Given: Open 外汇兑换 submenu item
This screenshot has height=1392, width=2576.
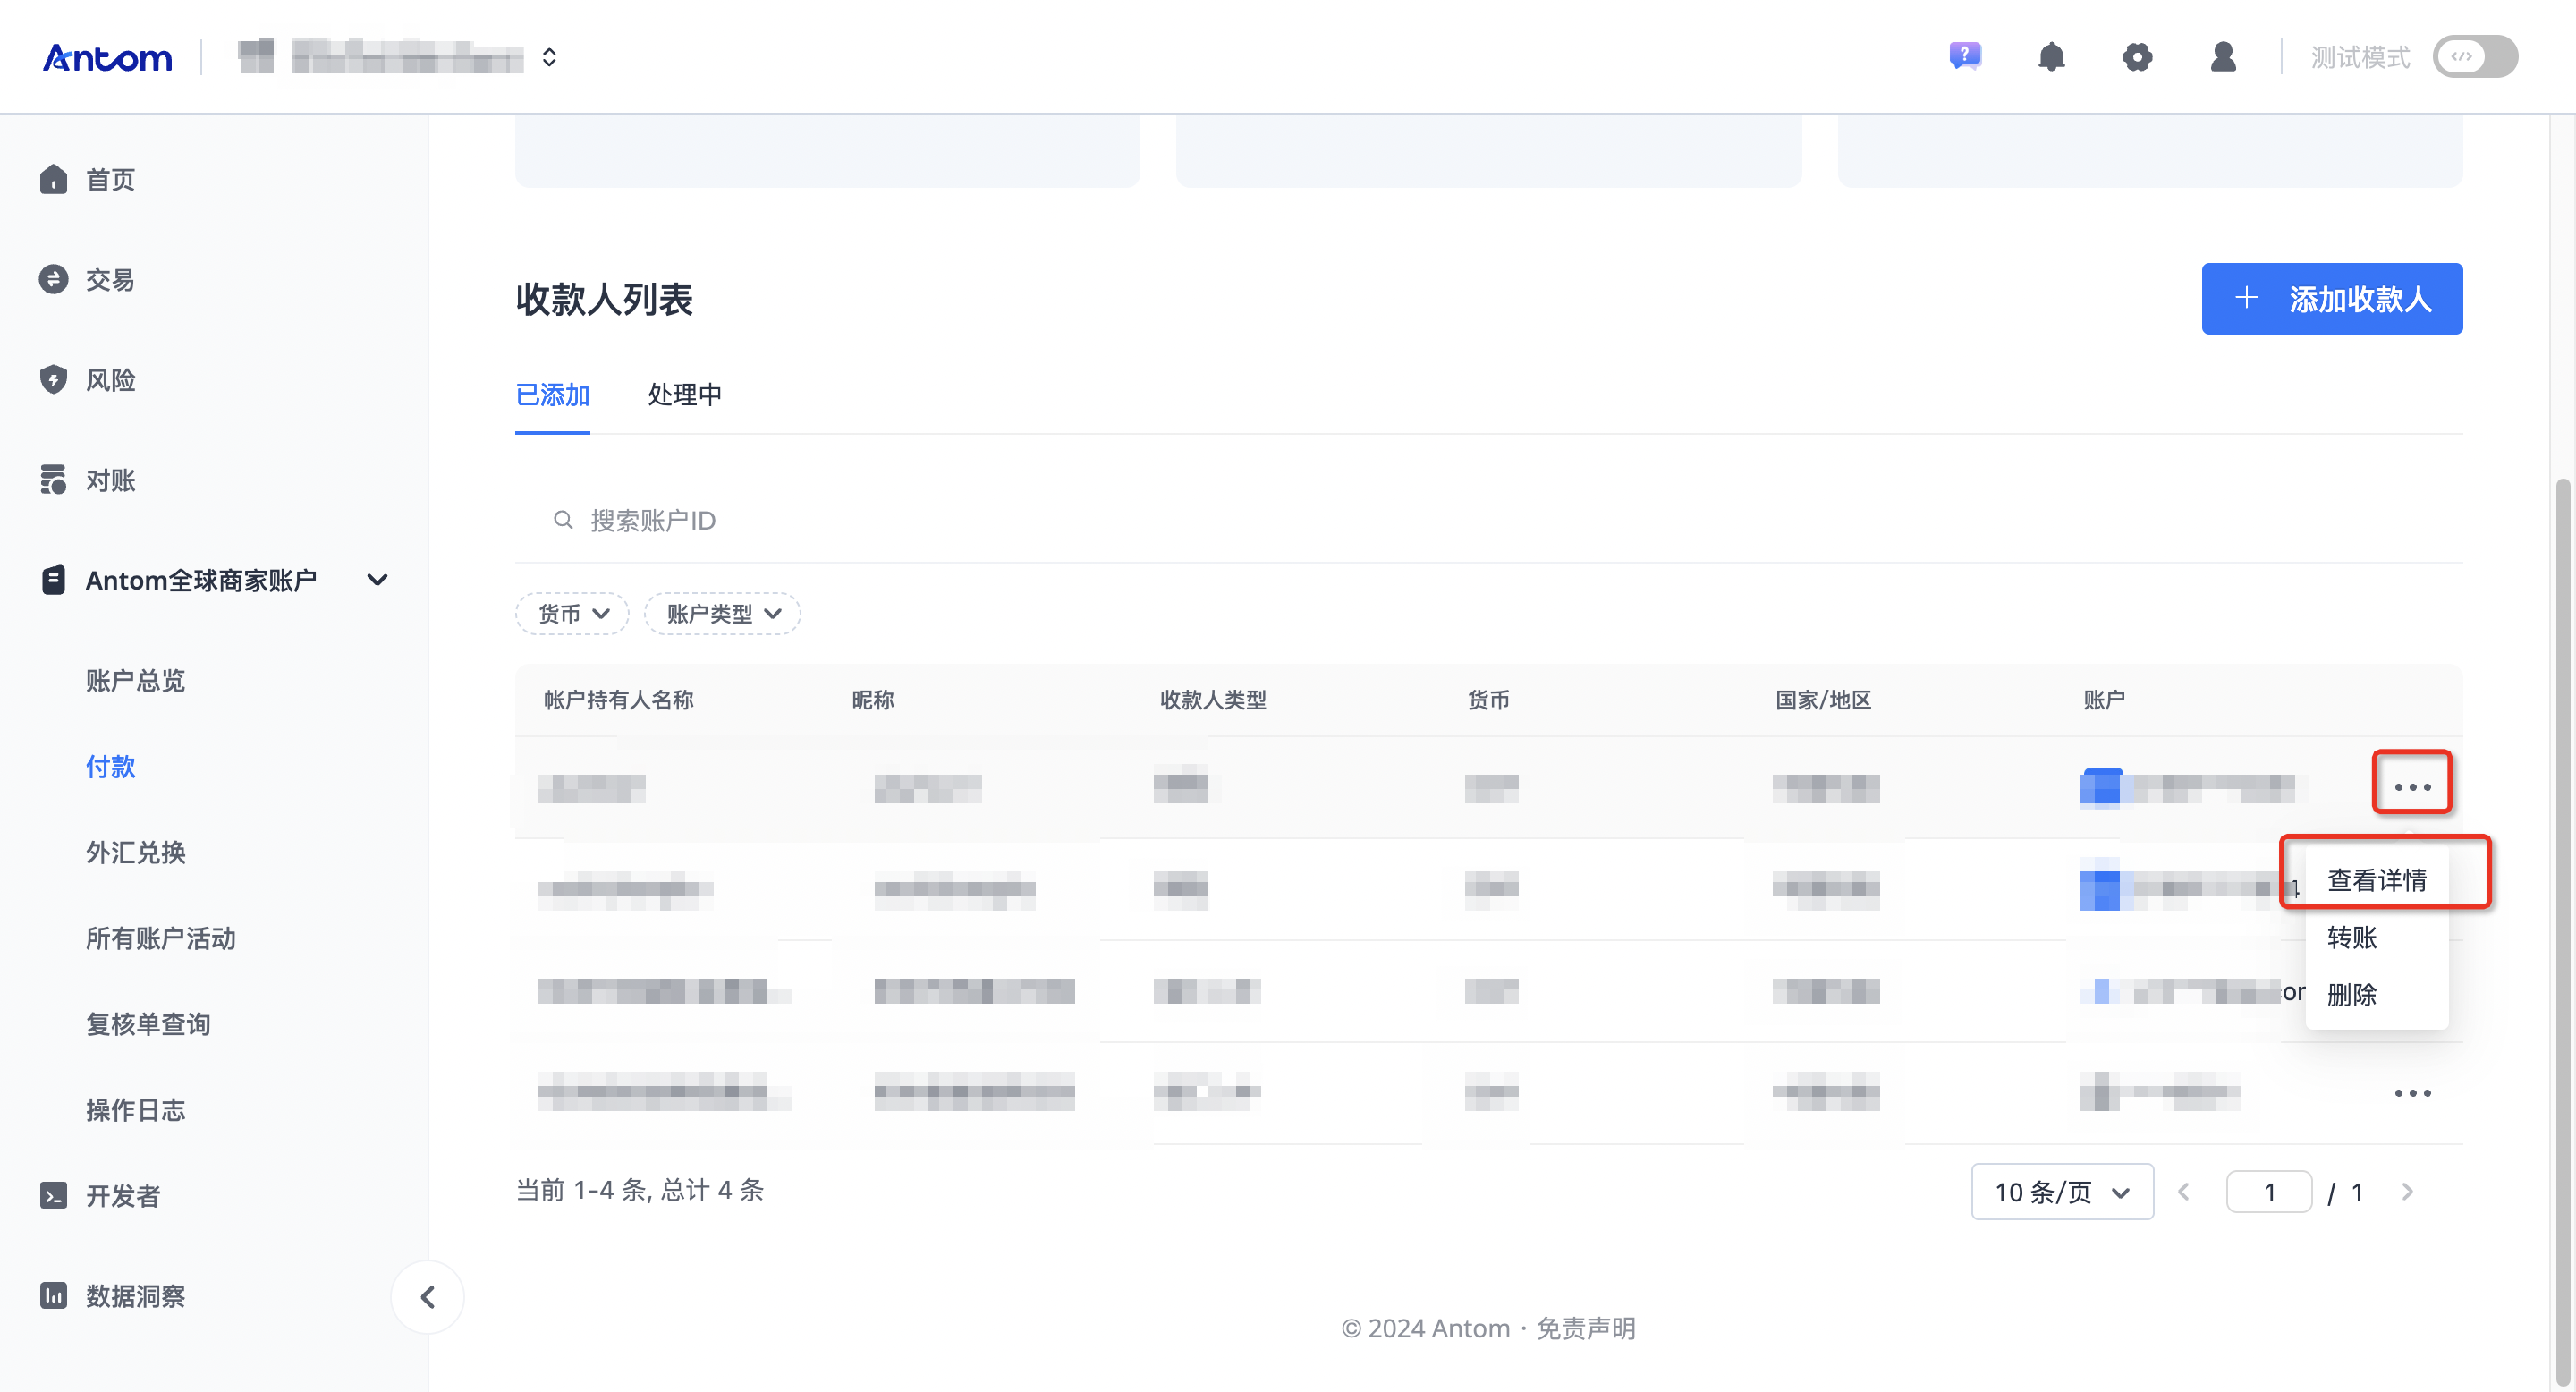Looking at the screenshot, I should pyautogui.click(x=135, y=853).
